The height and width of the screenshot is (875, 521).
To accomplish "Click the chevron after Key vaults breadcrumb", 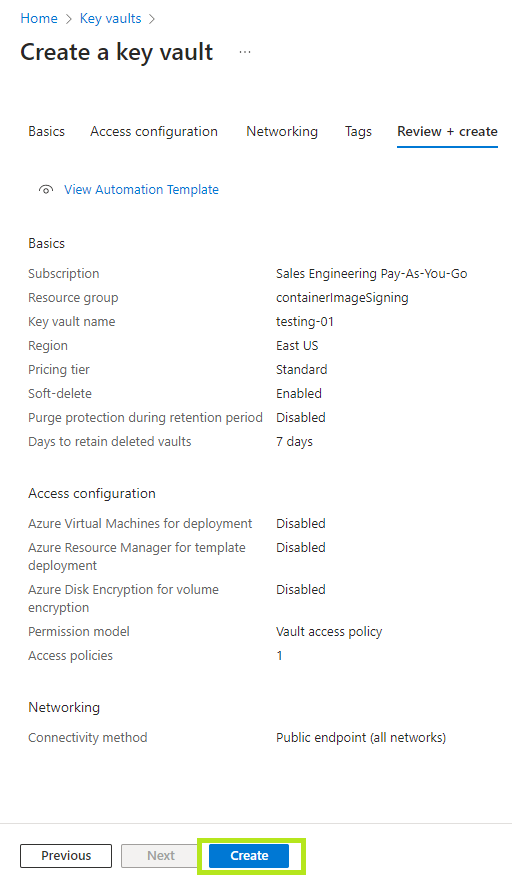I will pyautogui.click(x=152, y=19).
